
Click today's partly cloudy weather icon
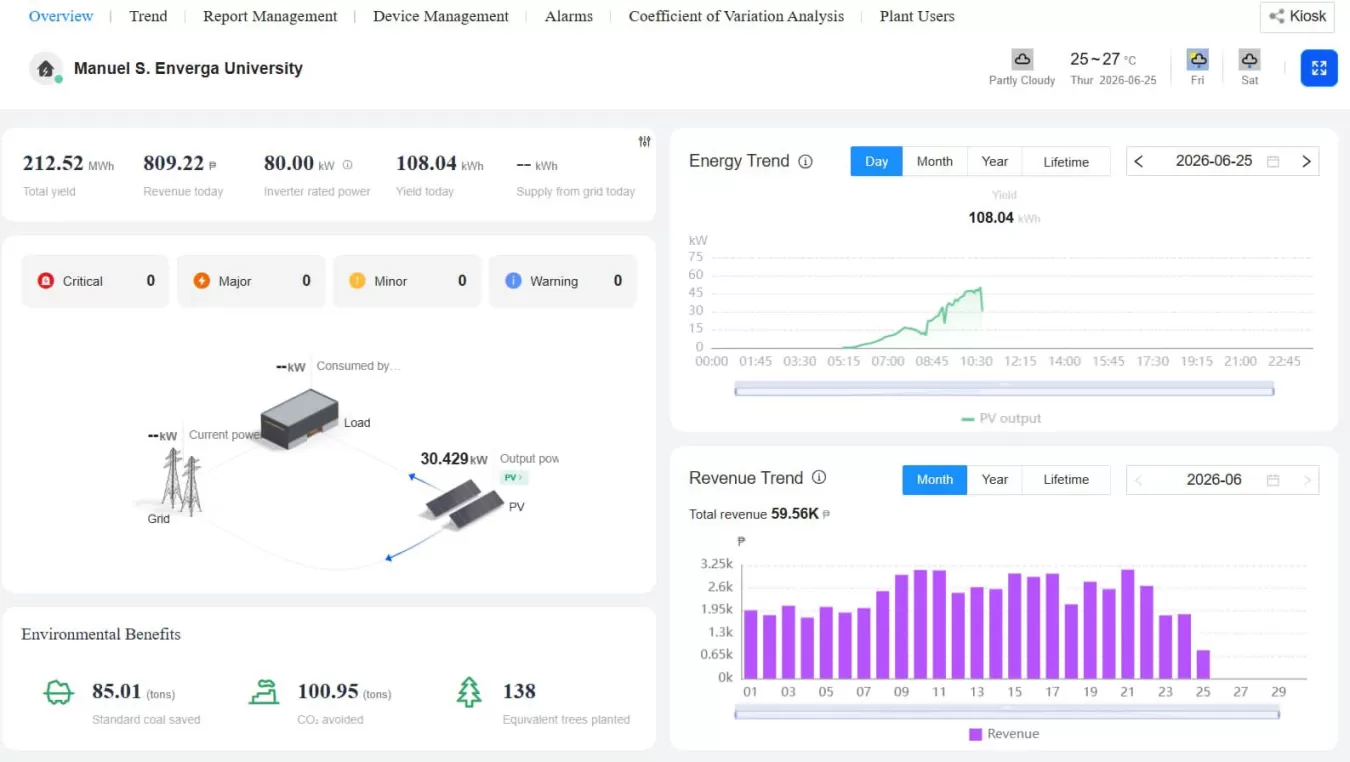click(x=1022, y=59)
